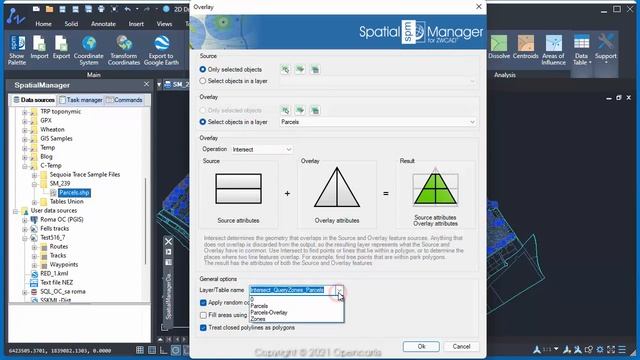Collapse the User data sources node
This screenshot has width=640, height=360.
pyautogui.click(x=15, y=211)
